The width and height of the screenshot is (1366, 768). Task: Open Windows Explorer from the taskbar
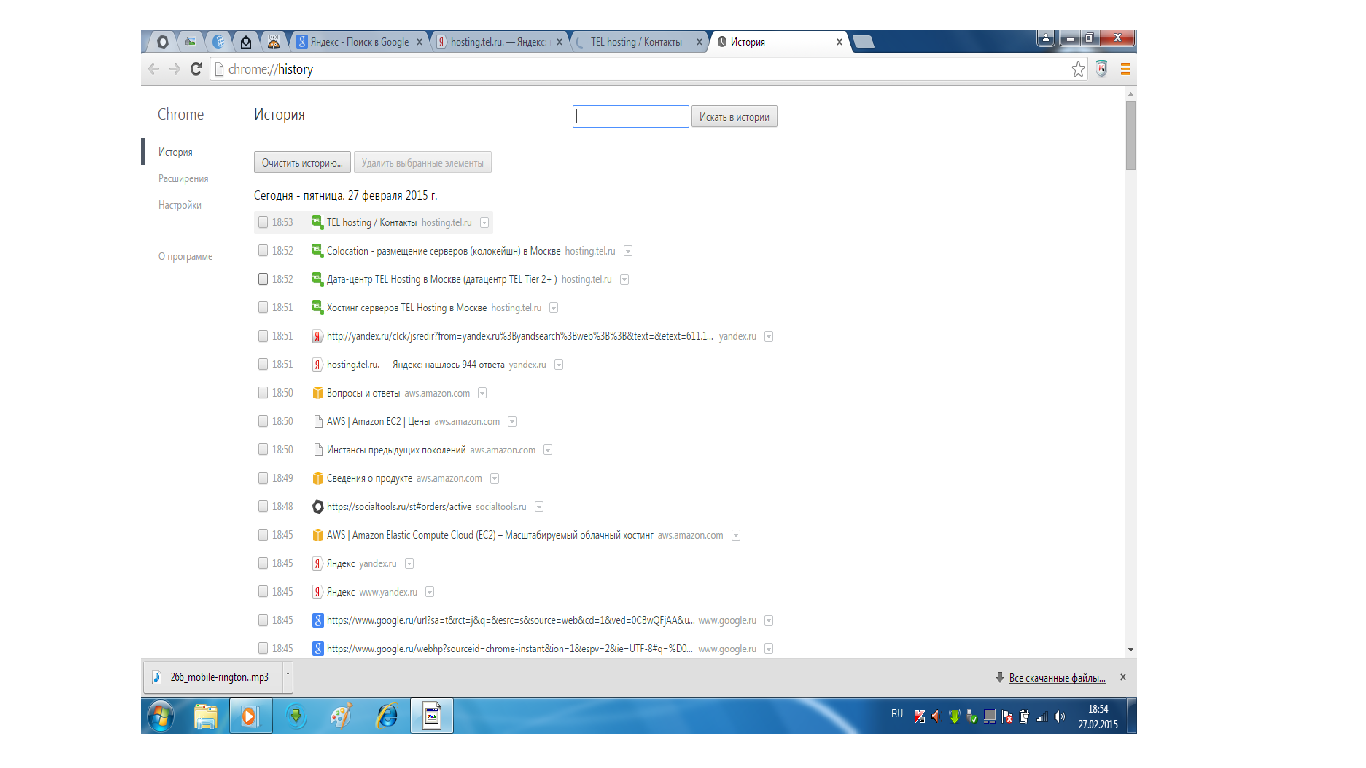pos(205,715)
